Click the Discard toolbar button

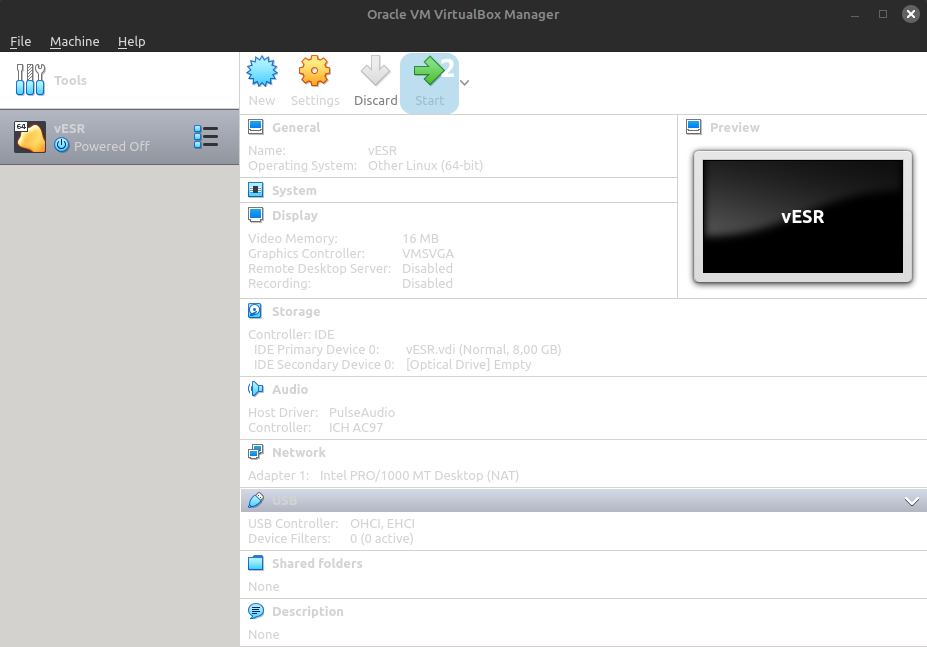(375, 83)
